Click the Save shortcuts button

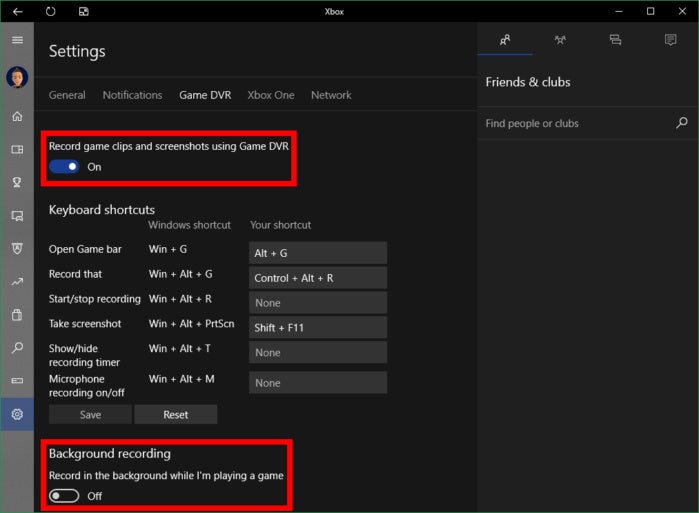(x=90, y=415)
